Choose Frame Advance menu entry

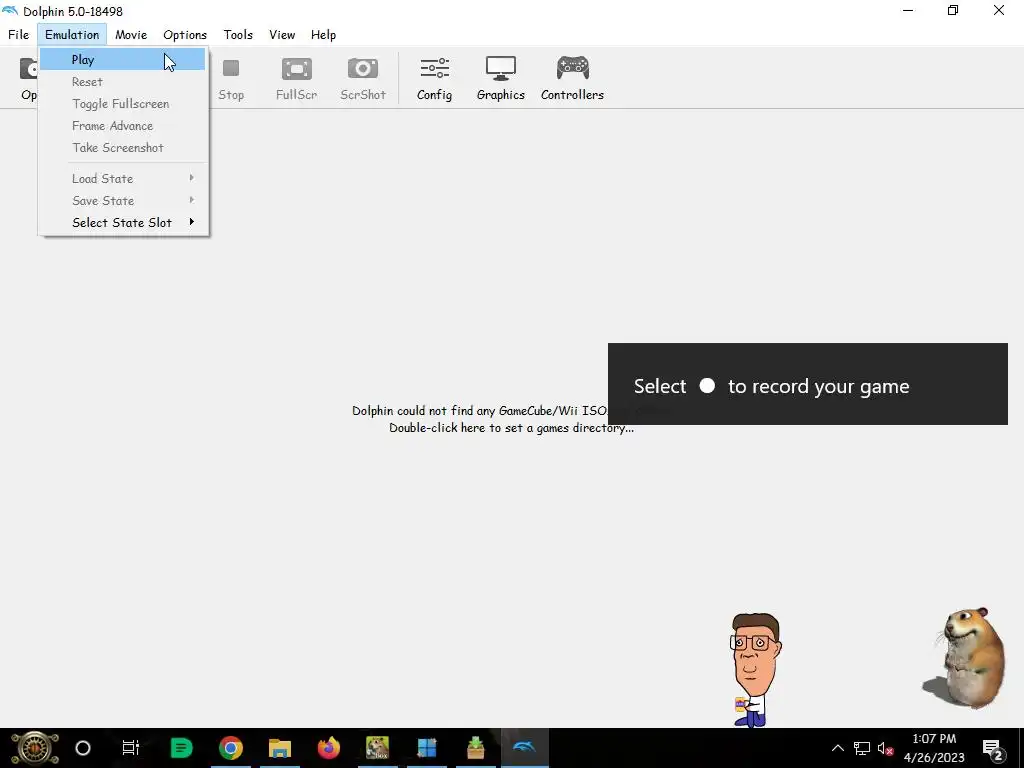click(122, 125)
